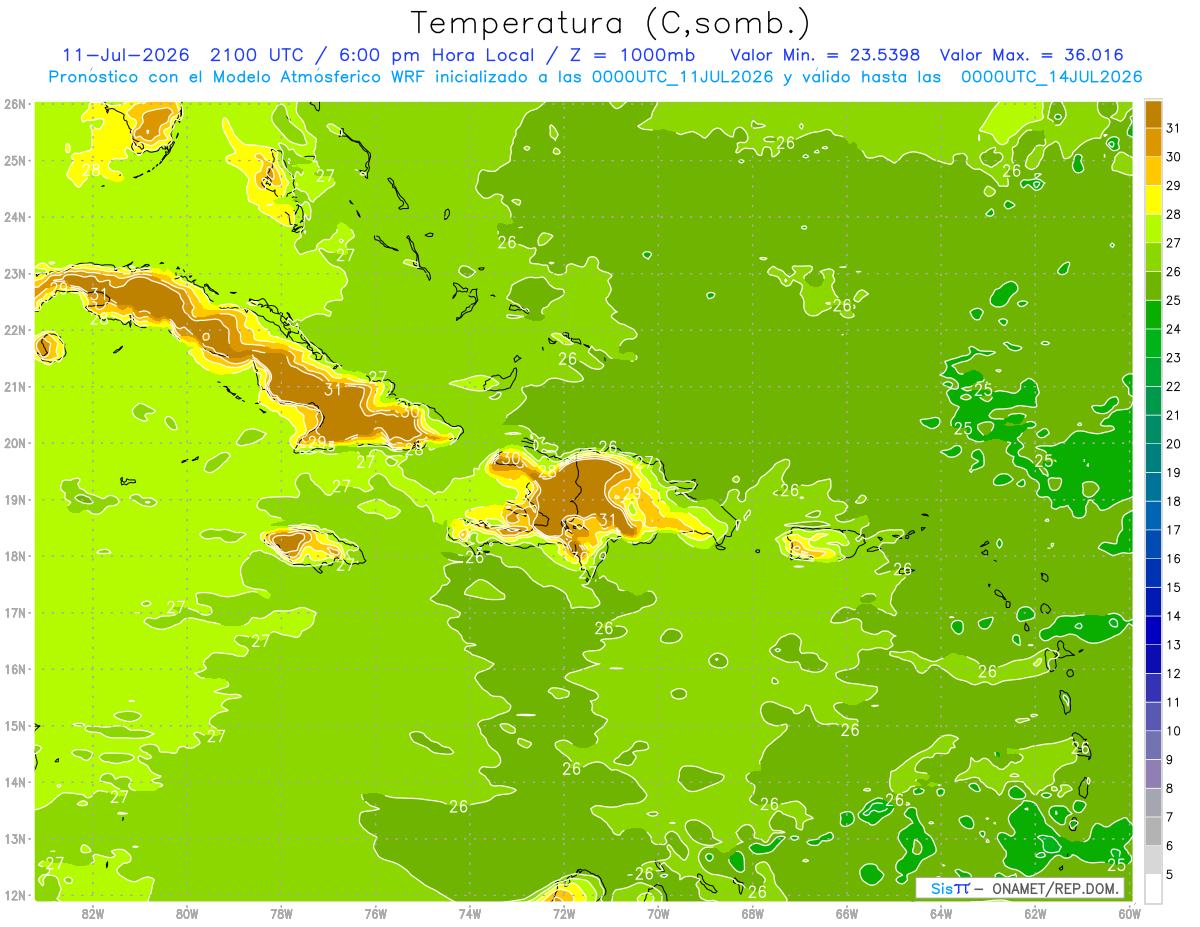Click the '18N' latitude axis label
This screenshot has width=1200, height=927.
(x=15, y=556)
